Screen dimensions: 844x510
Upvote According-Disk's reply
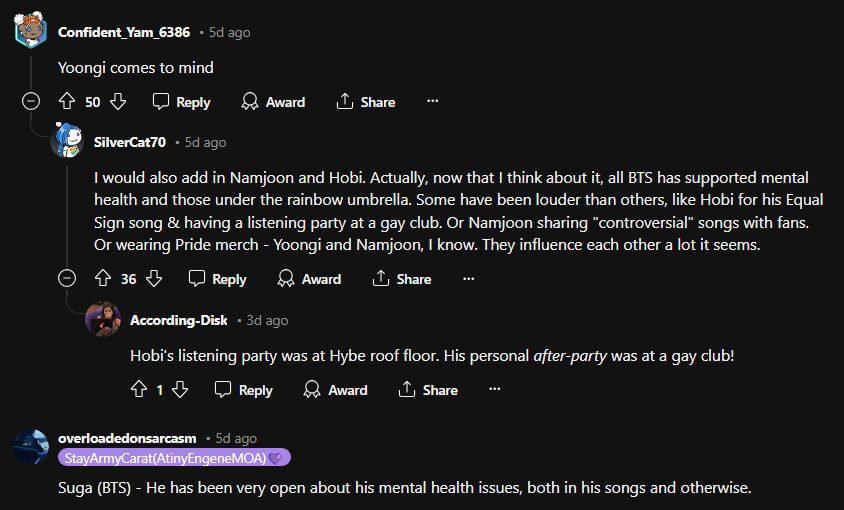[x=139, y=390]
